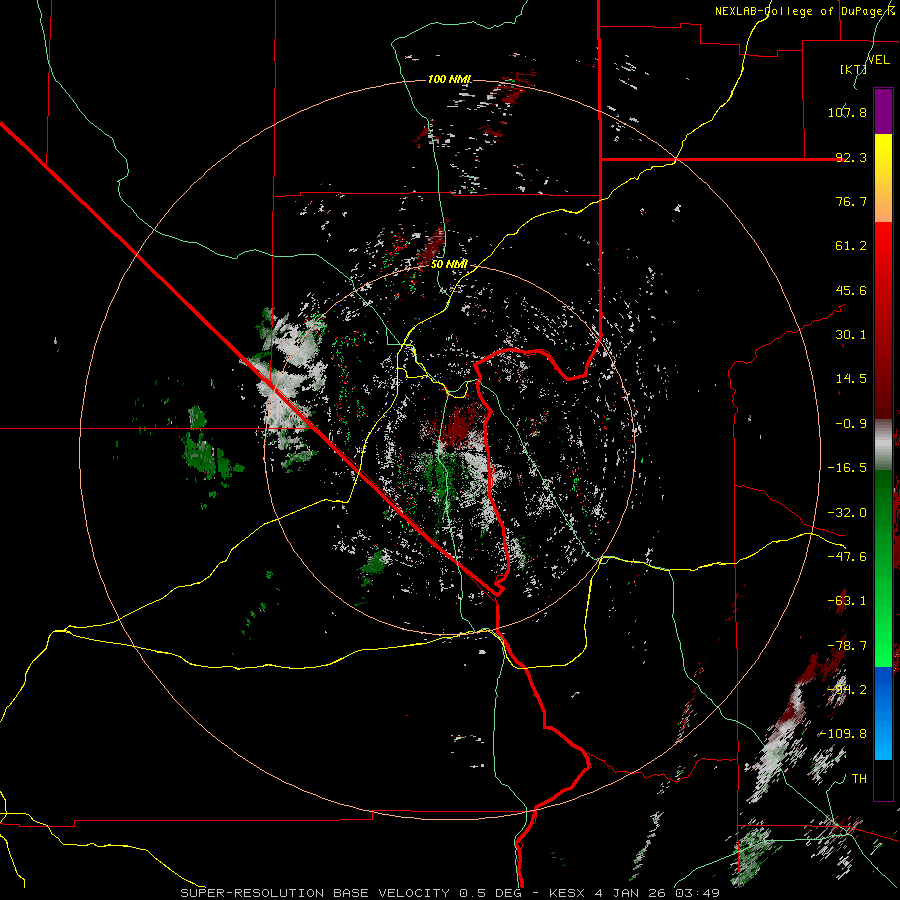Select the 61.2 velocity scale value

tap(851, 246)
